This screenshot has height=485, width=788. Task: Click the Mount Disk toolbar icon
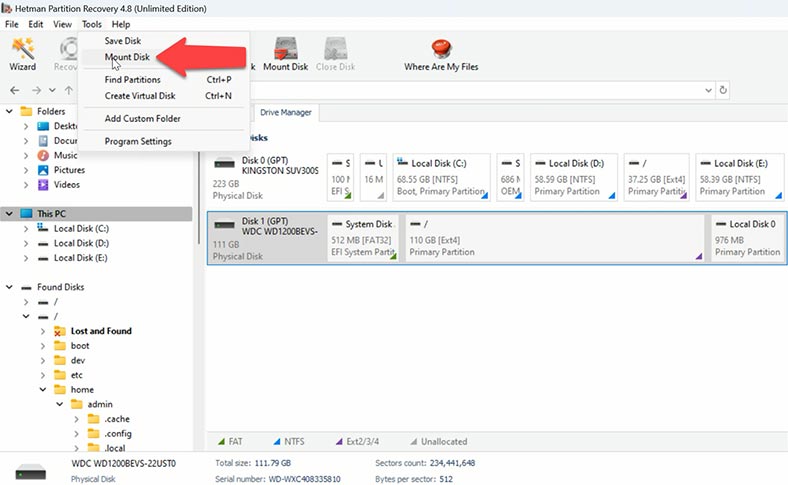tap(285, 54)
